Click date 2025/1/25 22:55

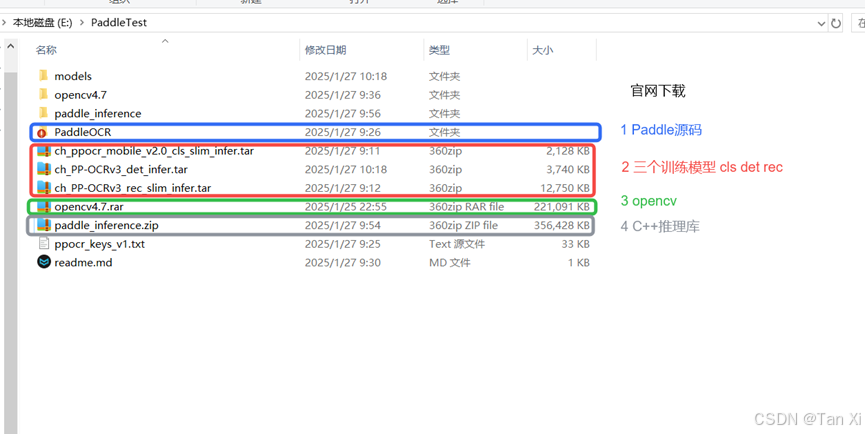[346, 207]
